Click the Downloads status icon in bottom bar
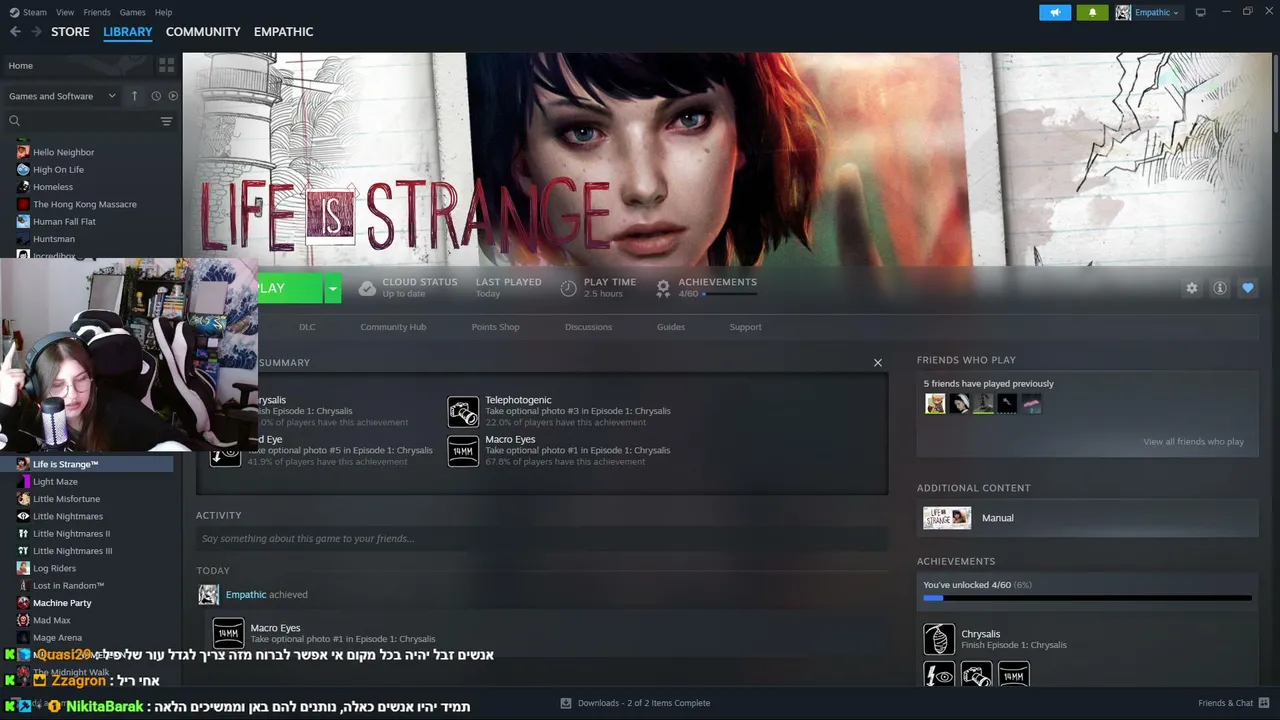1280x720 pixels. coord(566,703)
